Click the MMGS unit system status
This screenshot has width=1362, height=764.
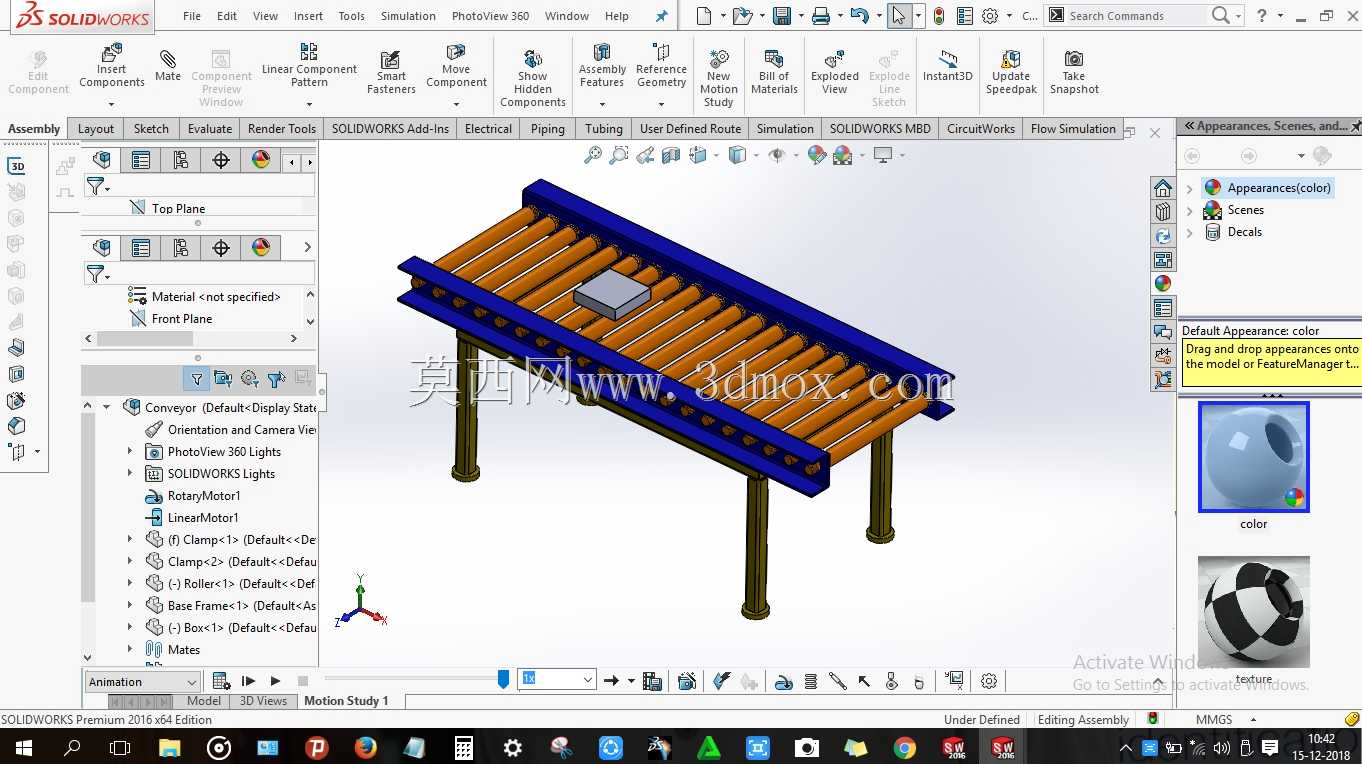tap(1214, 720)
